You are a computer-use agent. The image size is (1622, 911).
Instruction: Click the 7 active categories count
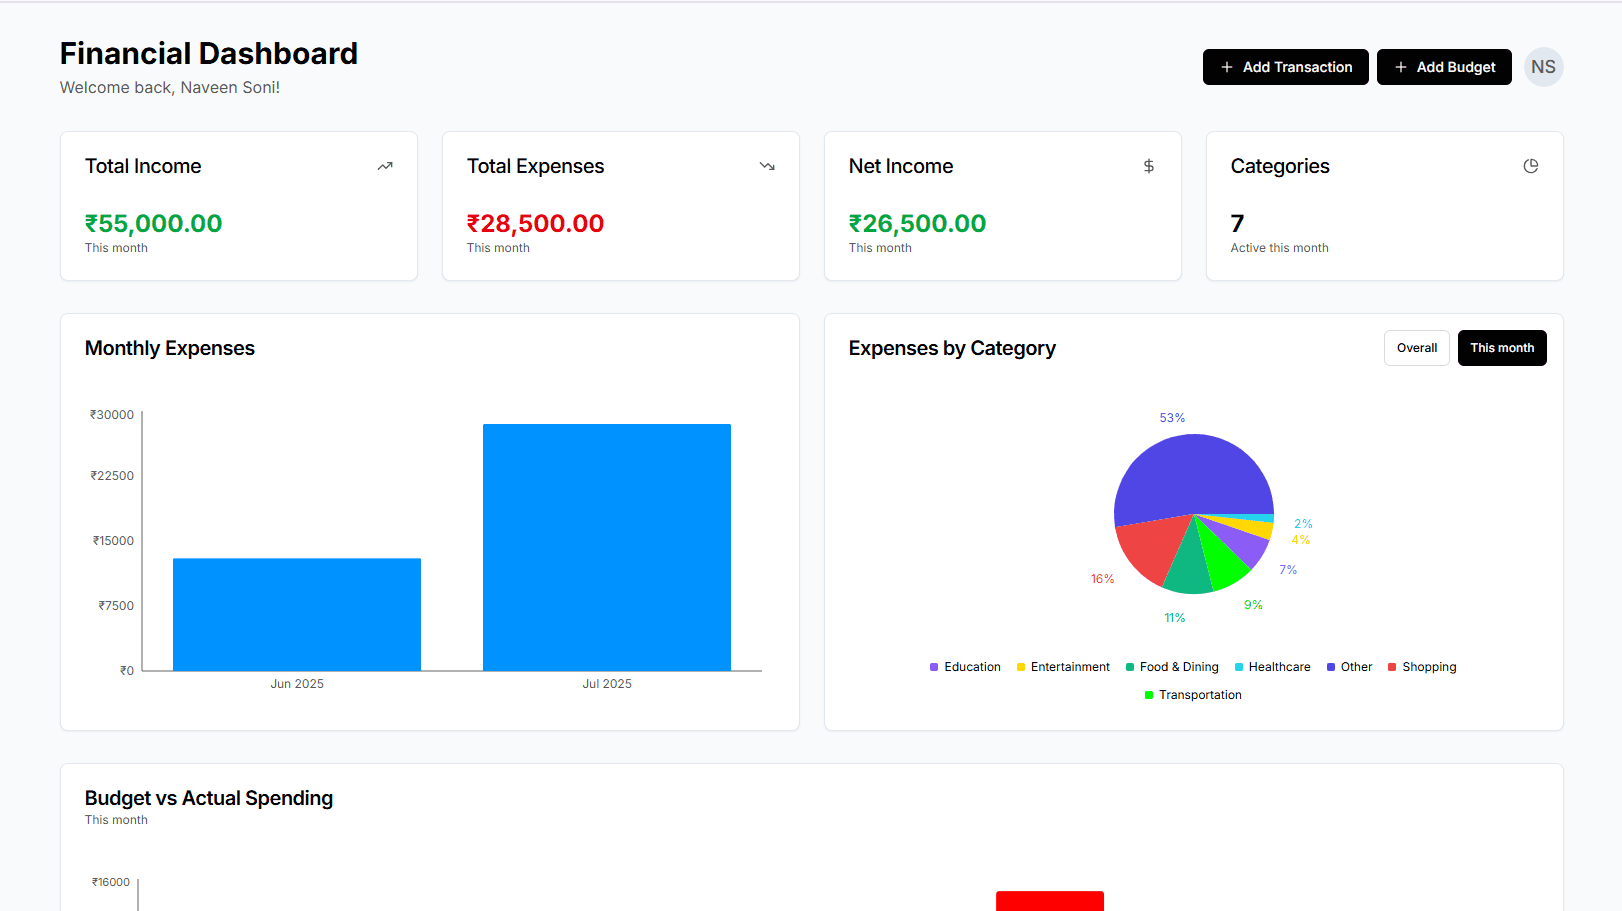(x=1237, y=223)
